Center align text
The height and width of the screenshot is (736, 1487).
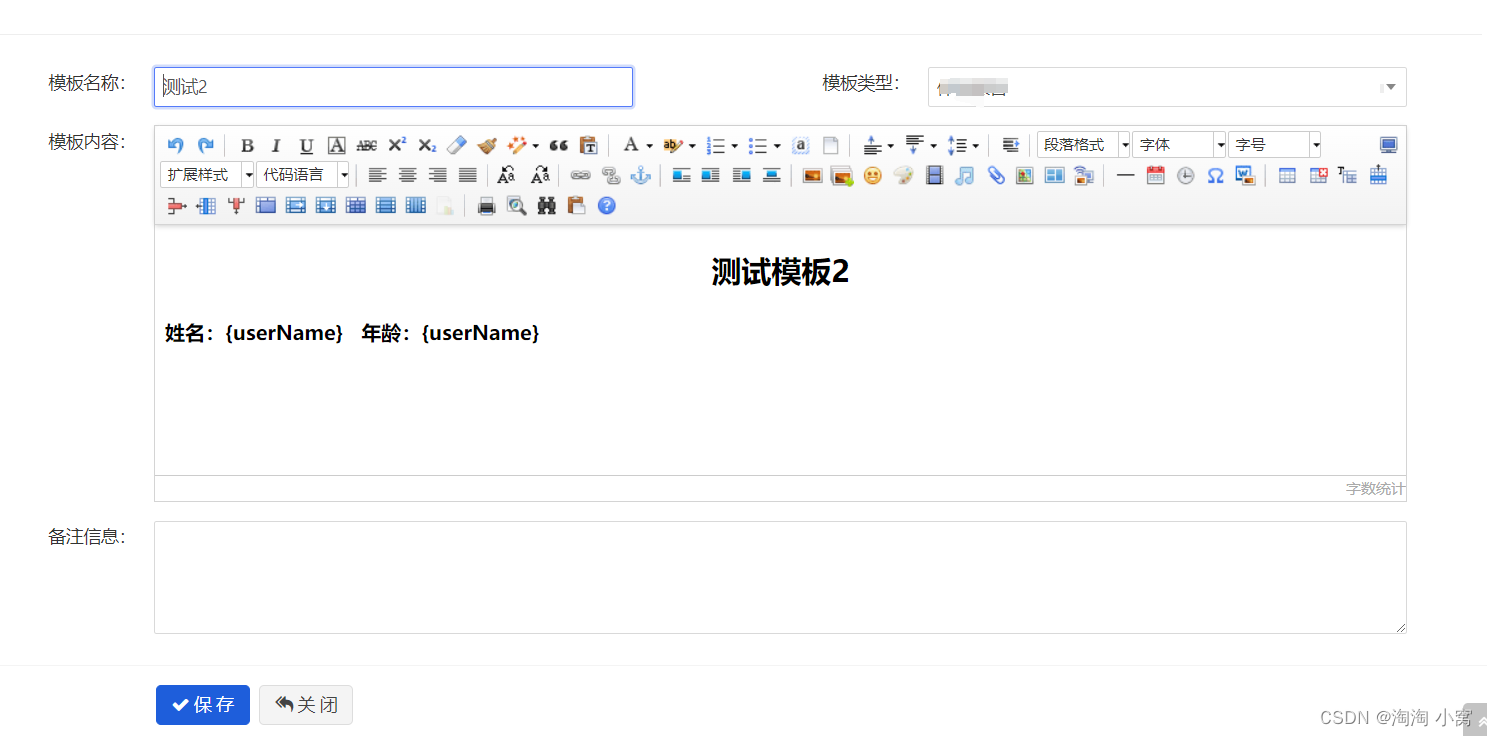(x=407, y=175)
